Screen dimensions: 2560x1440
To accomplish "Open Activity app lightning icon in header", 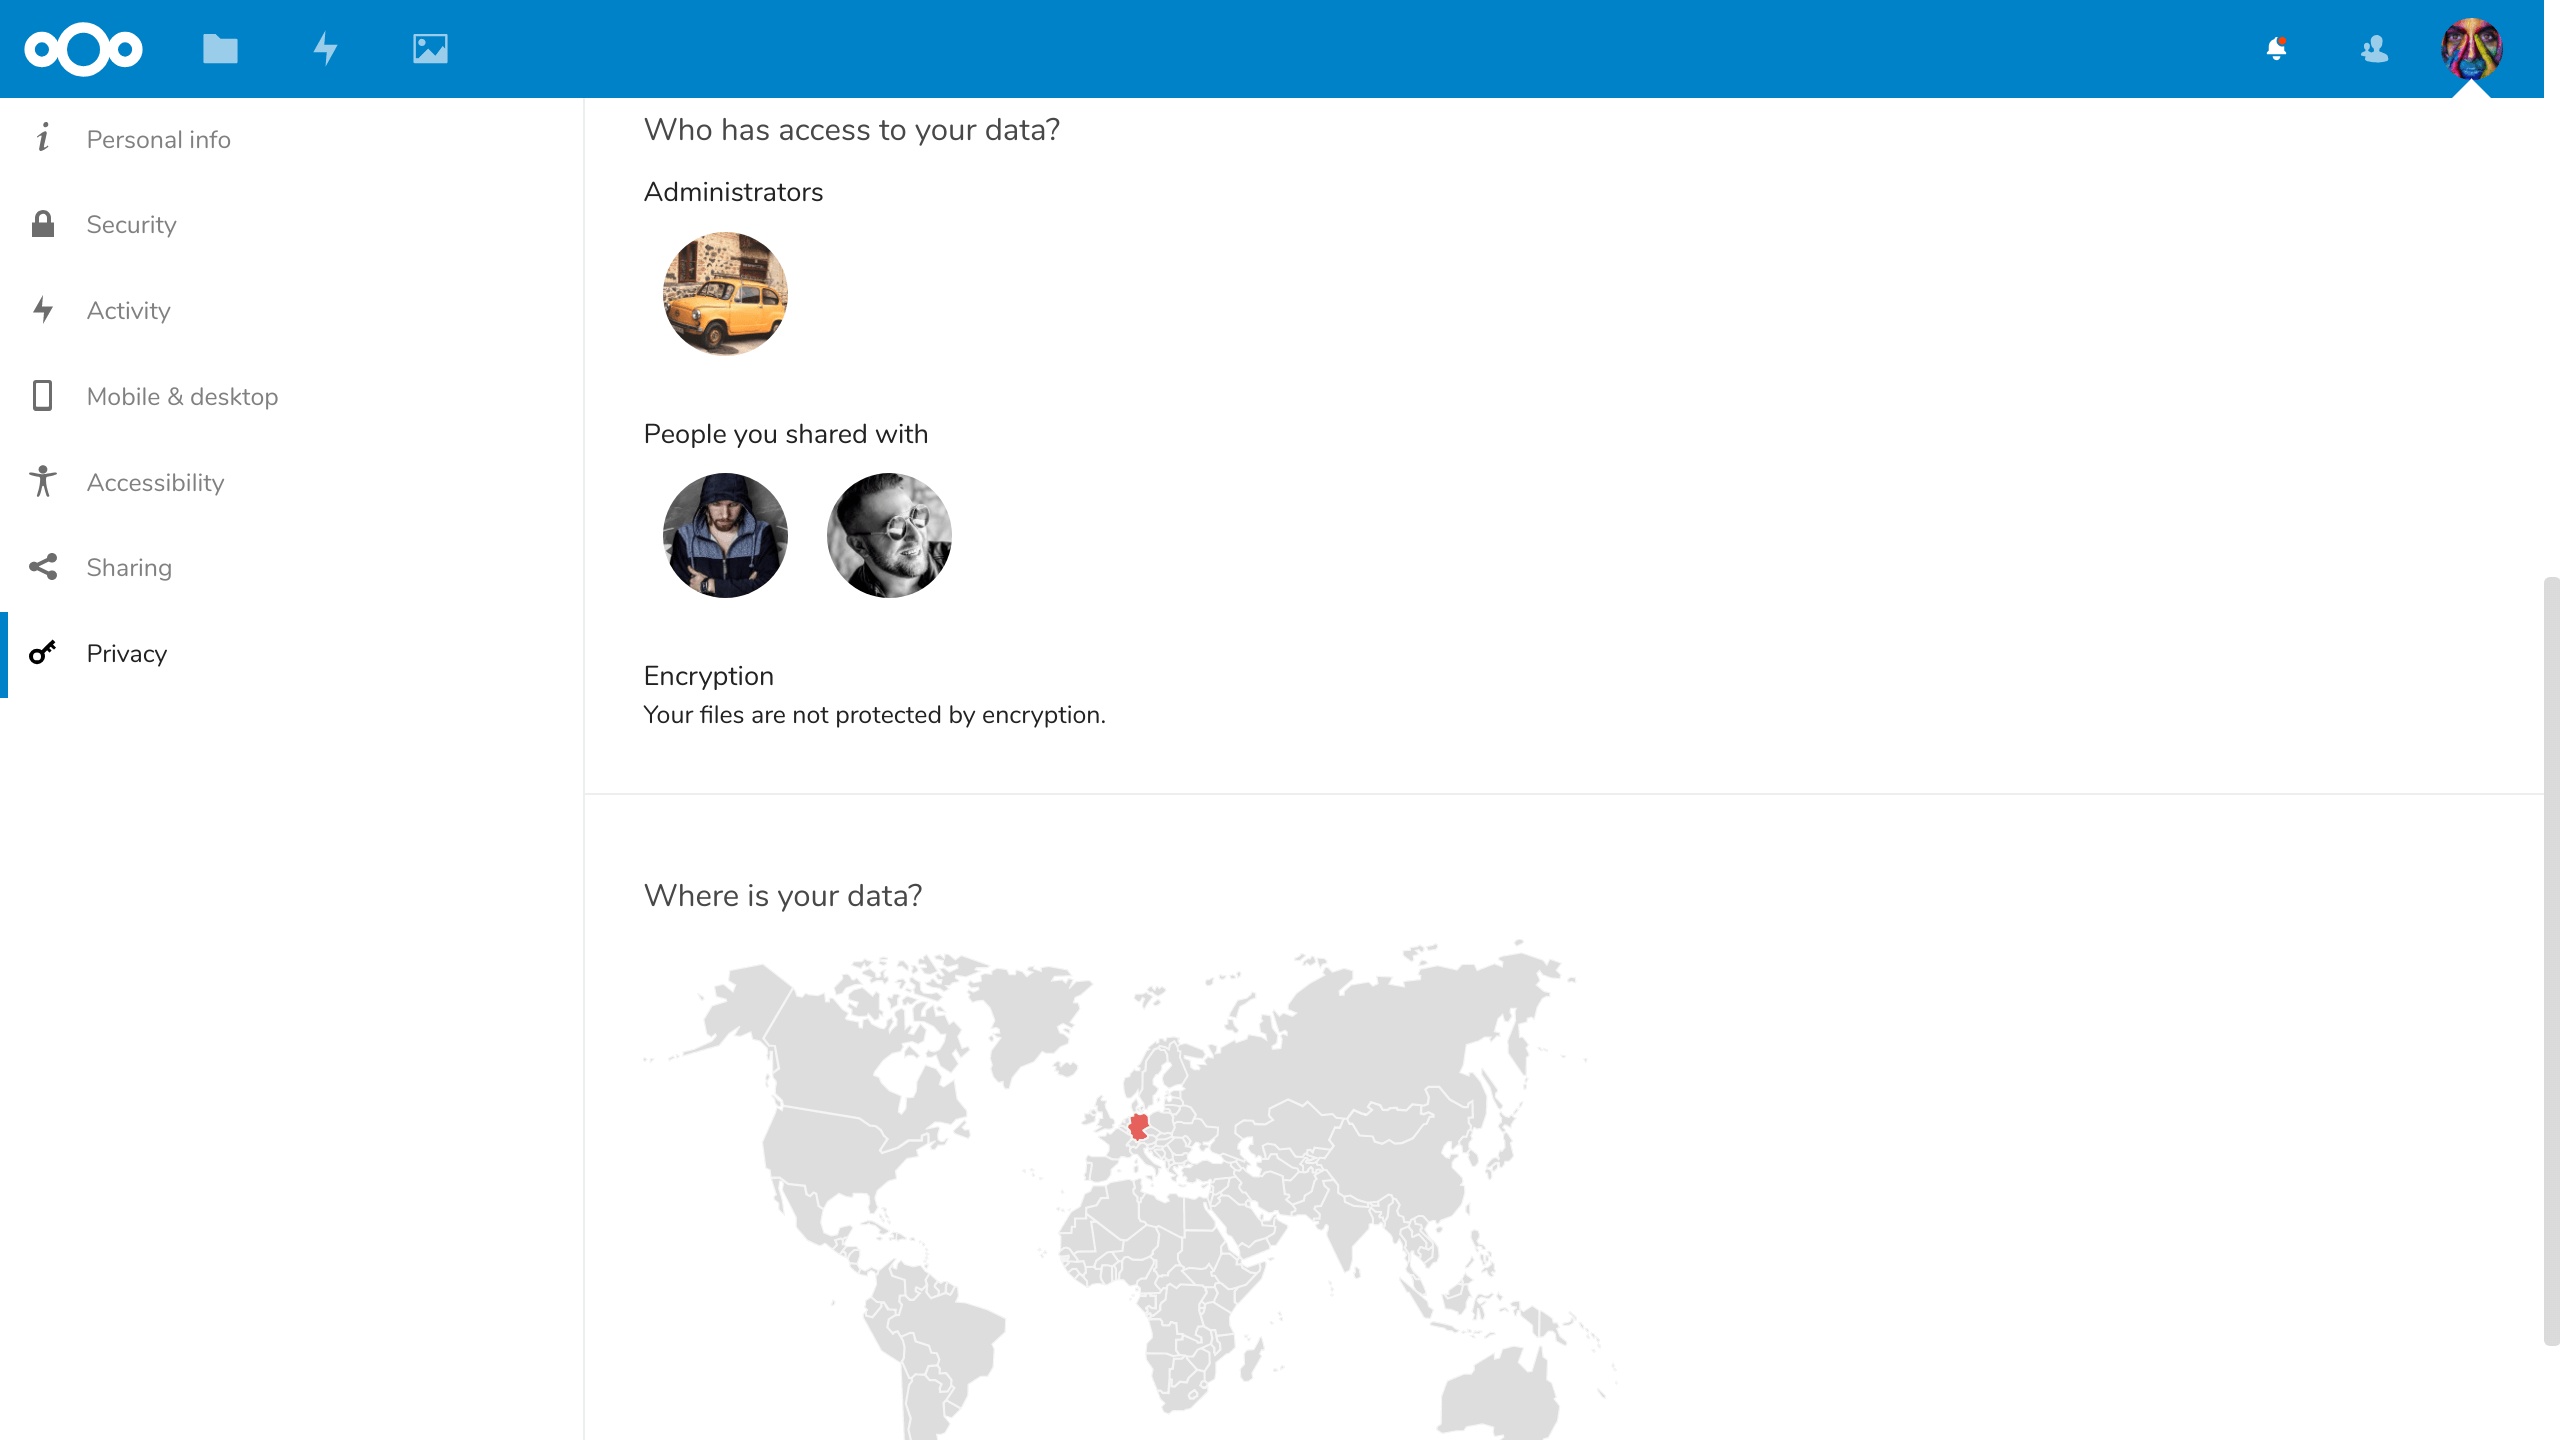I will (325, 49).
